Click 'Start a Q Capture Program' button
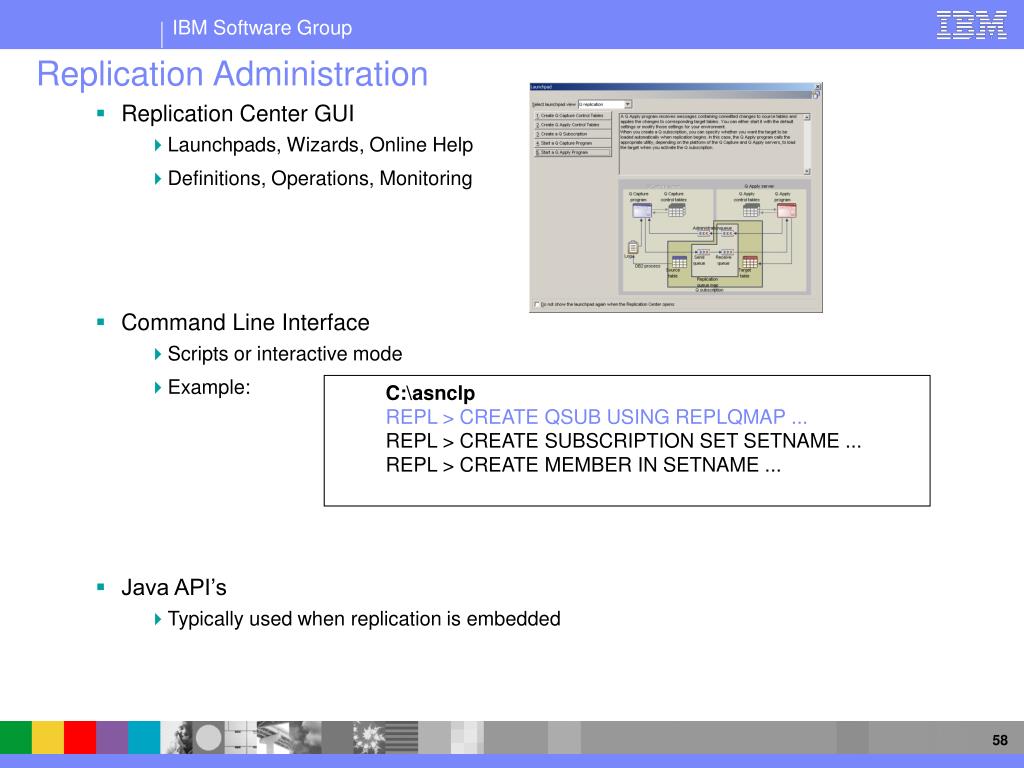The width and height of the screenshot is (1024, 768). [573, 143]
